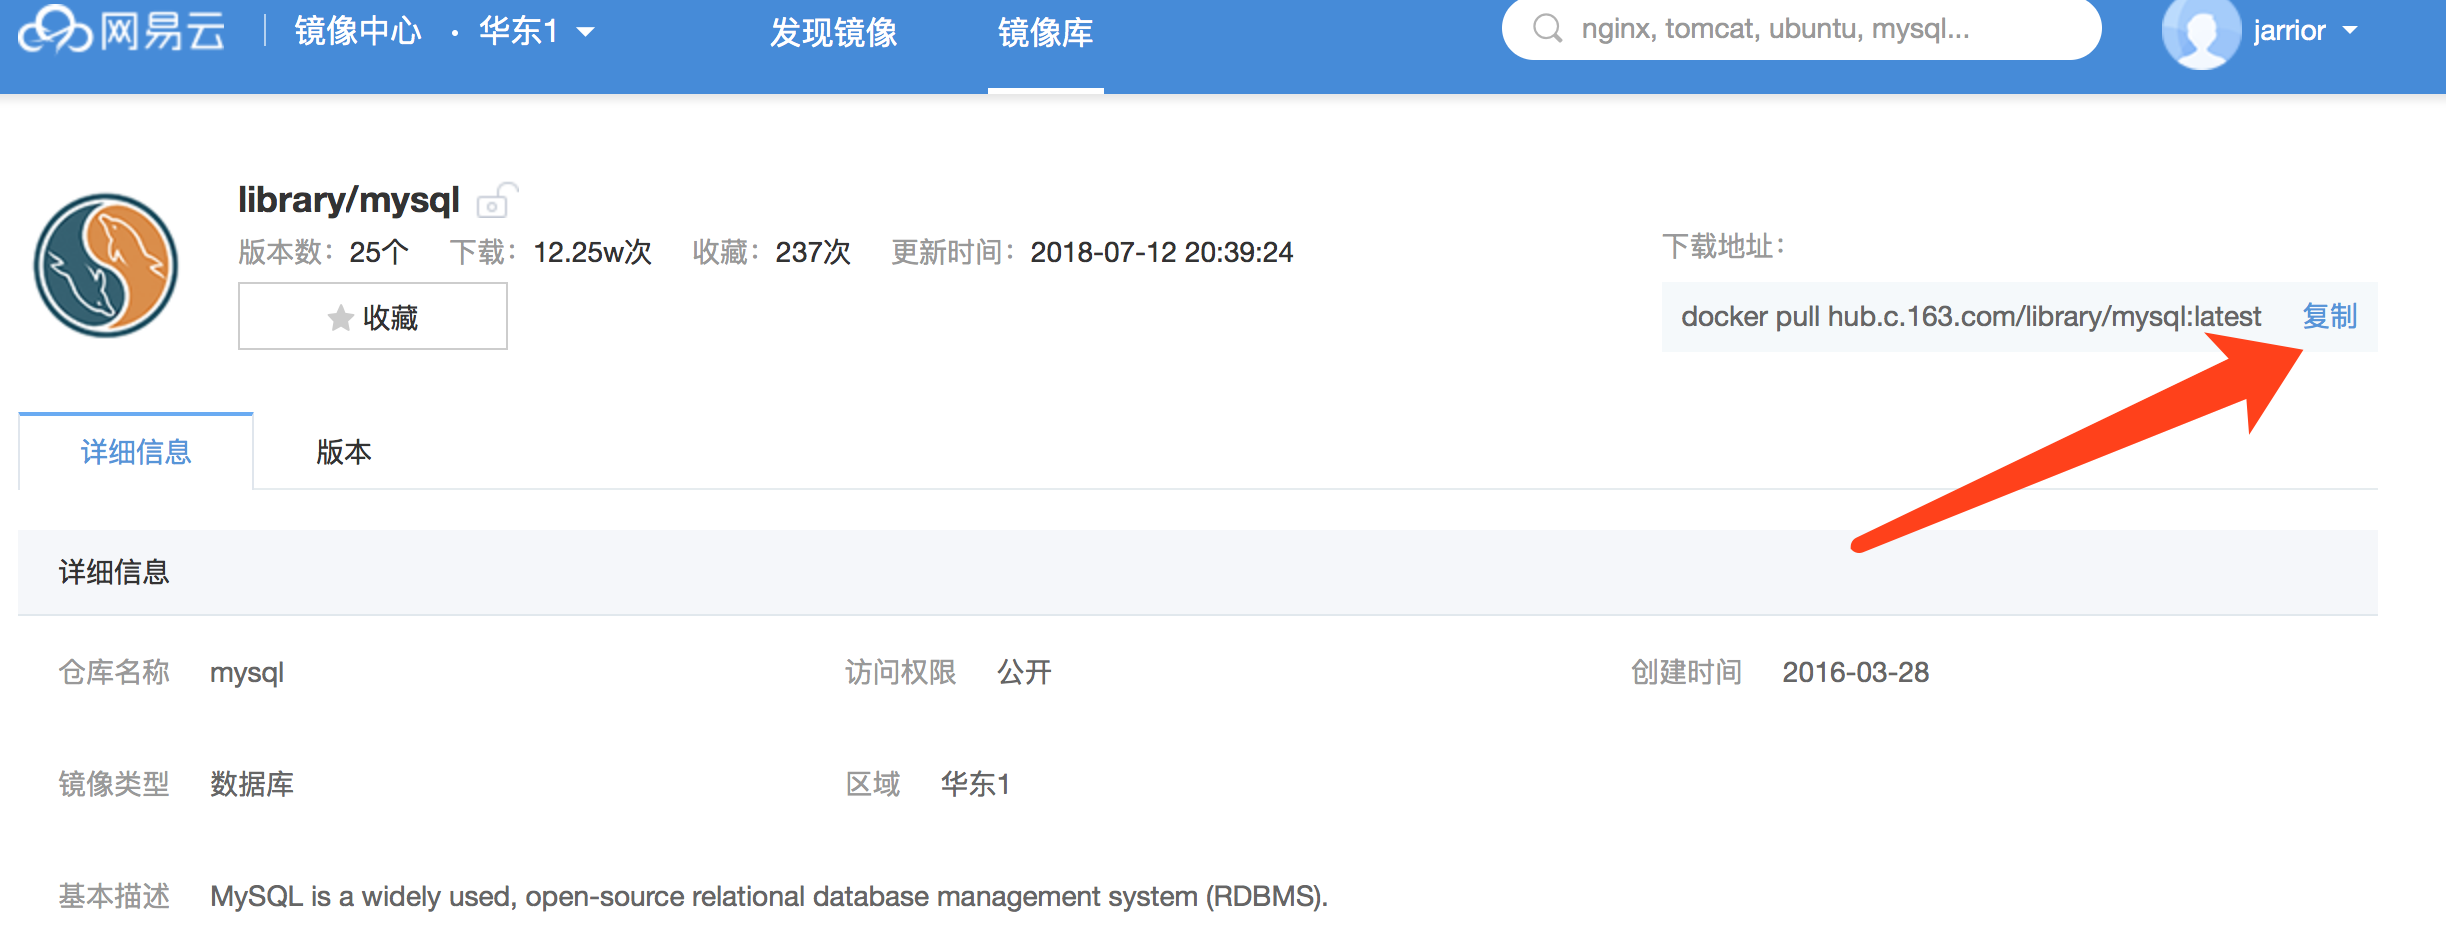The image size is (2446, 952).
Task: Click the user avatar icon
Action: (2200, 32)
